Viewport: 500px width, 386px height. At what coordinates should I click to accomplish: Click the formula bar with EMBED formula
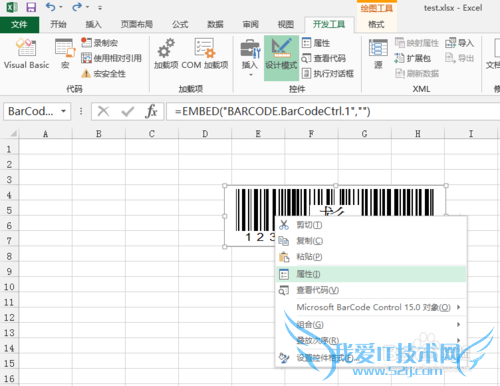click(333, 111)
